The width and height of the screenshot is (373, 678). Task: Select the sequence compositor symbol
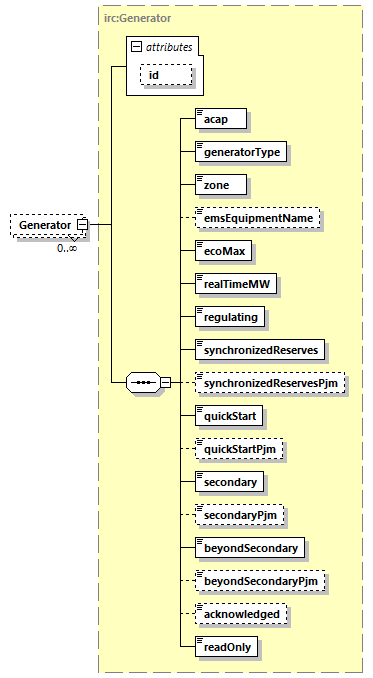click(143, 382)
